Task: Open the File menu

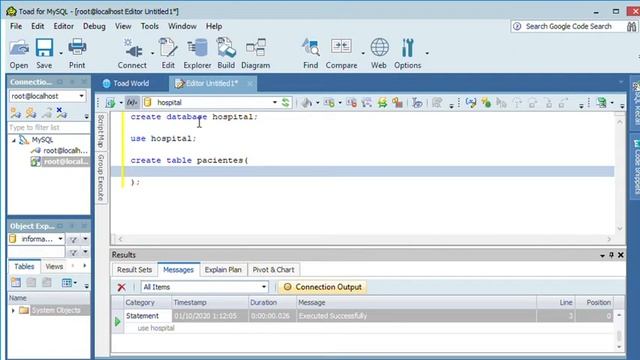Action: click(16, 26)
